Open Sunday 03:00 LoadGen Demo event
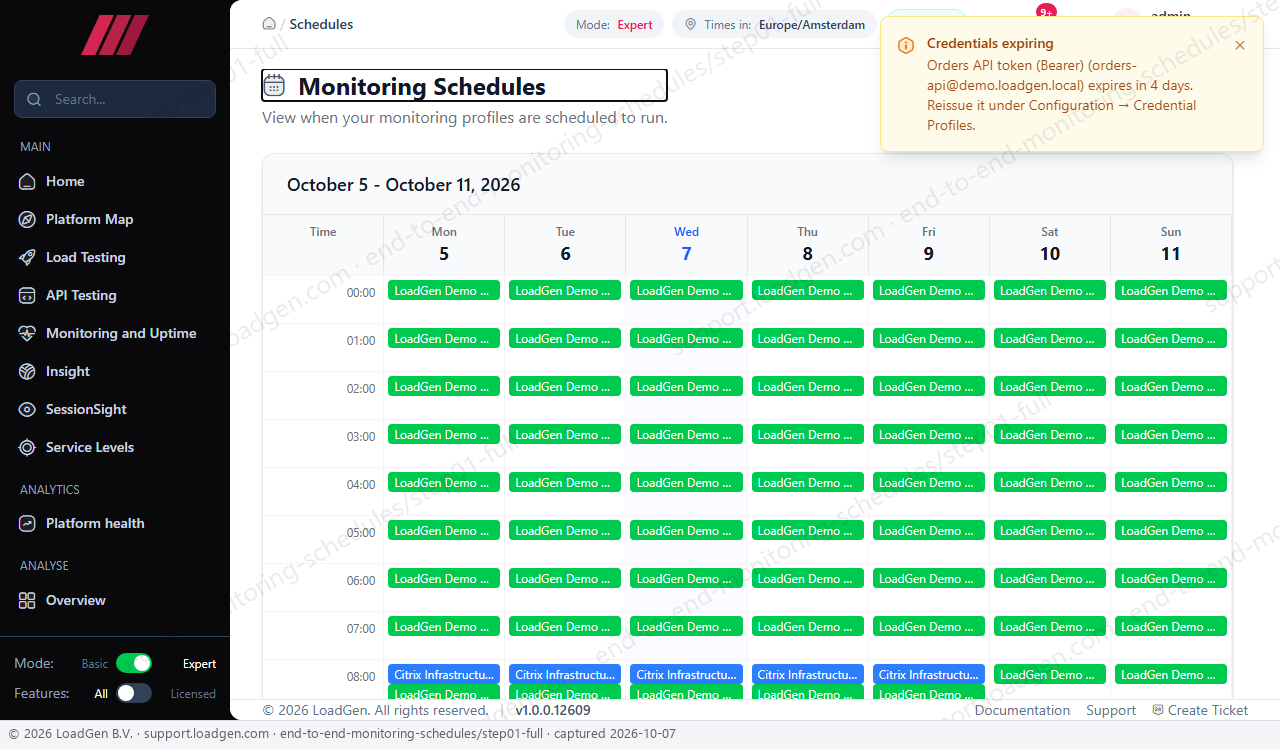 1171,434
